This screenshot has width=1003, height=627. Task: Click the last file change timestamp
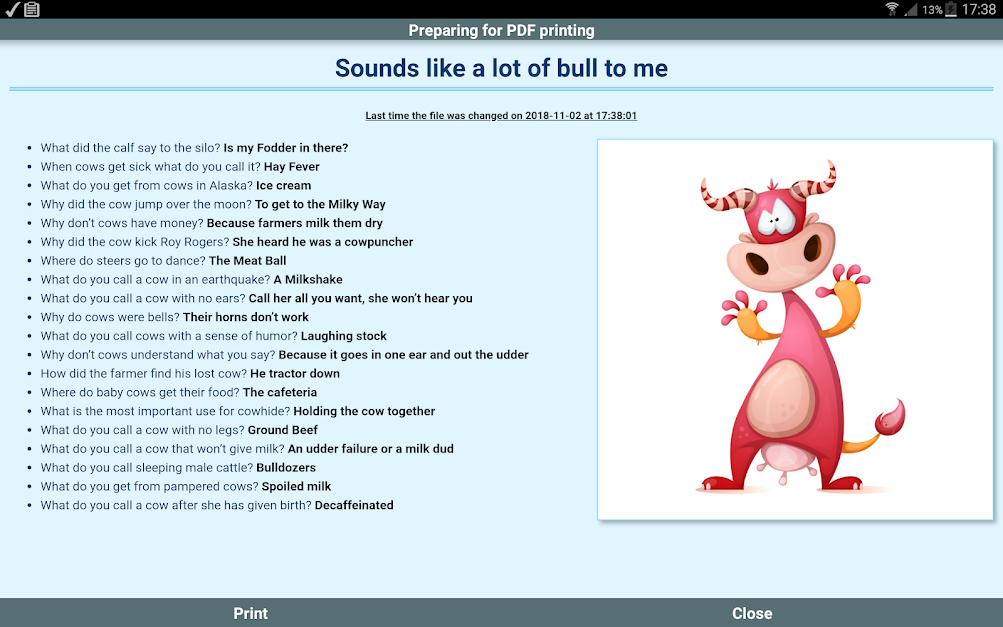[501, 116]
